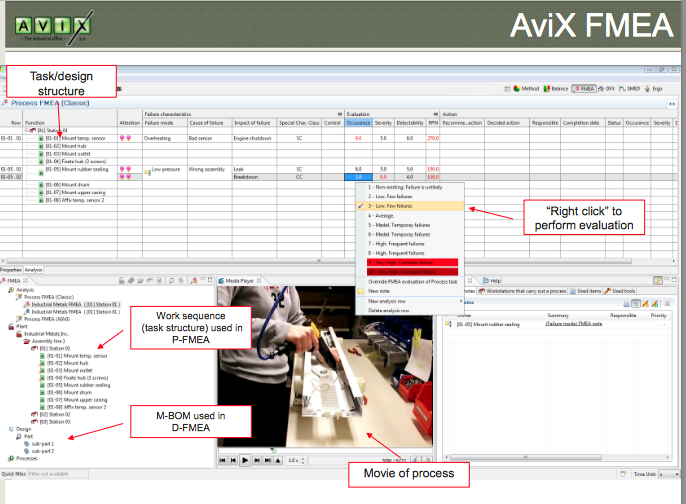Select the 270.0 RPN value cell

coord(433,138)
